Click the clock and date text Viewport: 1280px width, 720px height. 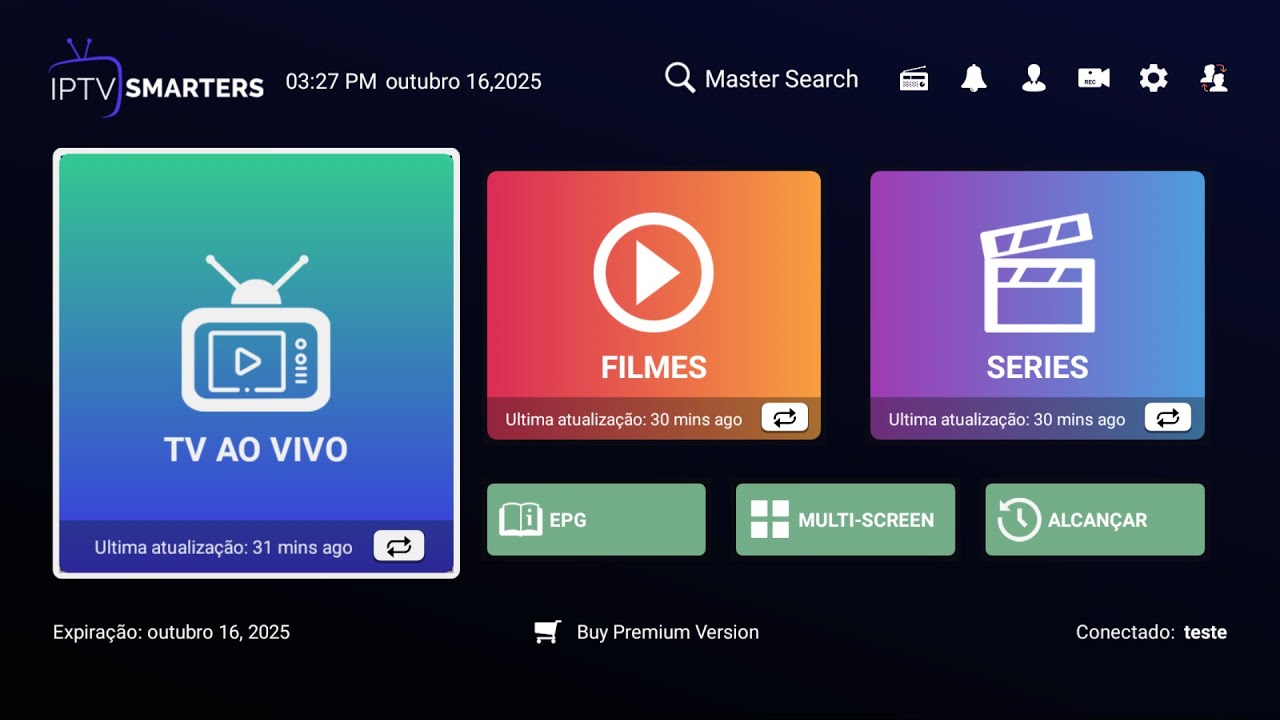coord(414,81)
